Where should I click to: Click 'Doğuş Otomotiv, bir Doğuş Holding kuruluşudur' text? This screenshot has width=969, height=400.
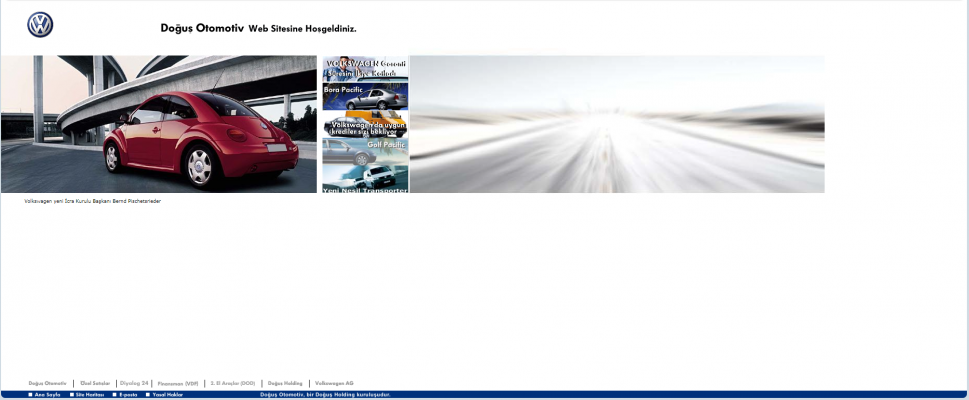point(326,394)
